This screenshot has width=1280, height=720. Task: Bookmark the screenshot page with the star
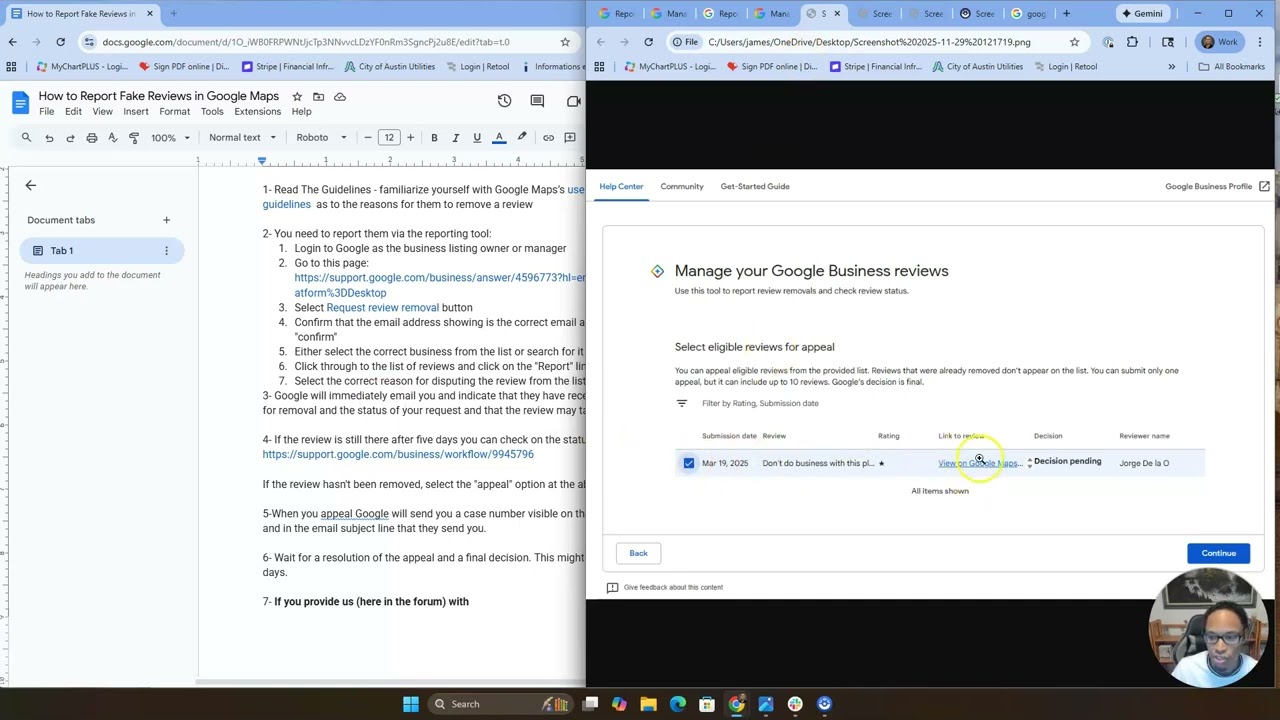(x=1074, y=42)
